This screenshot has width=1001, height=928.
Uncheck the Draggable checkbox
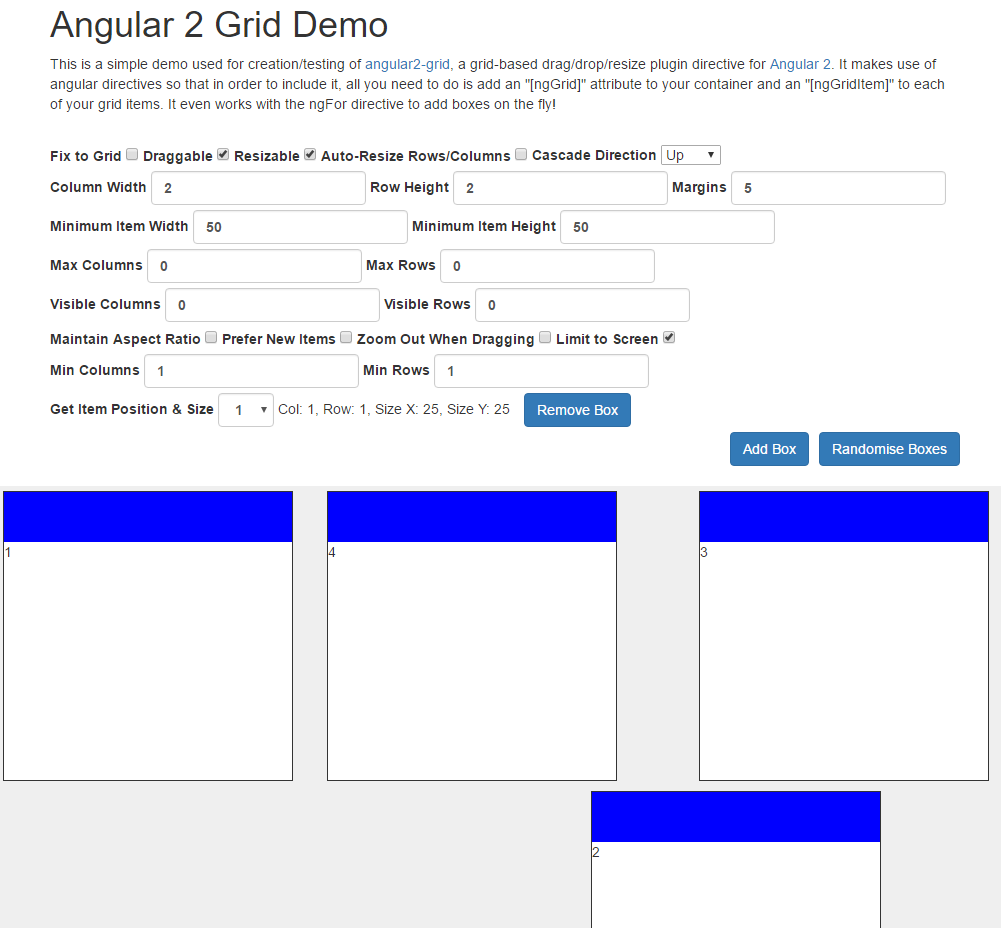(x=223, y=154)
